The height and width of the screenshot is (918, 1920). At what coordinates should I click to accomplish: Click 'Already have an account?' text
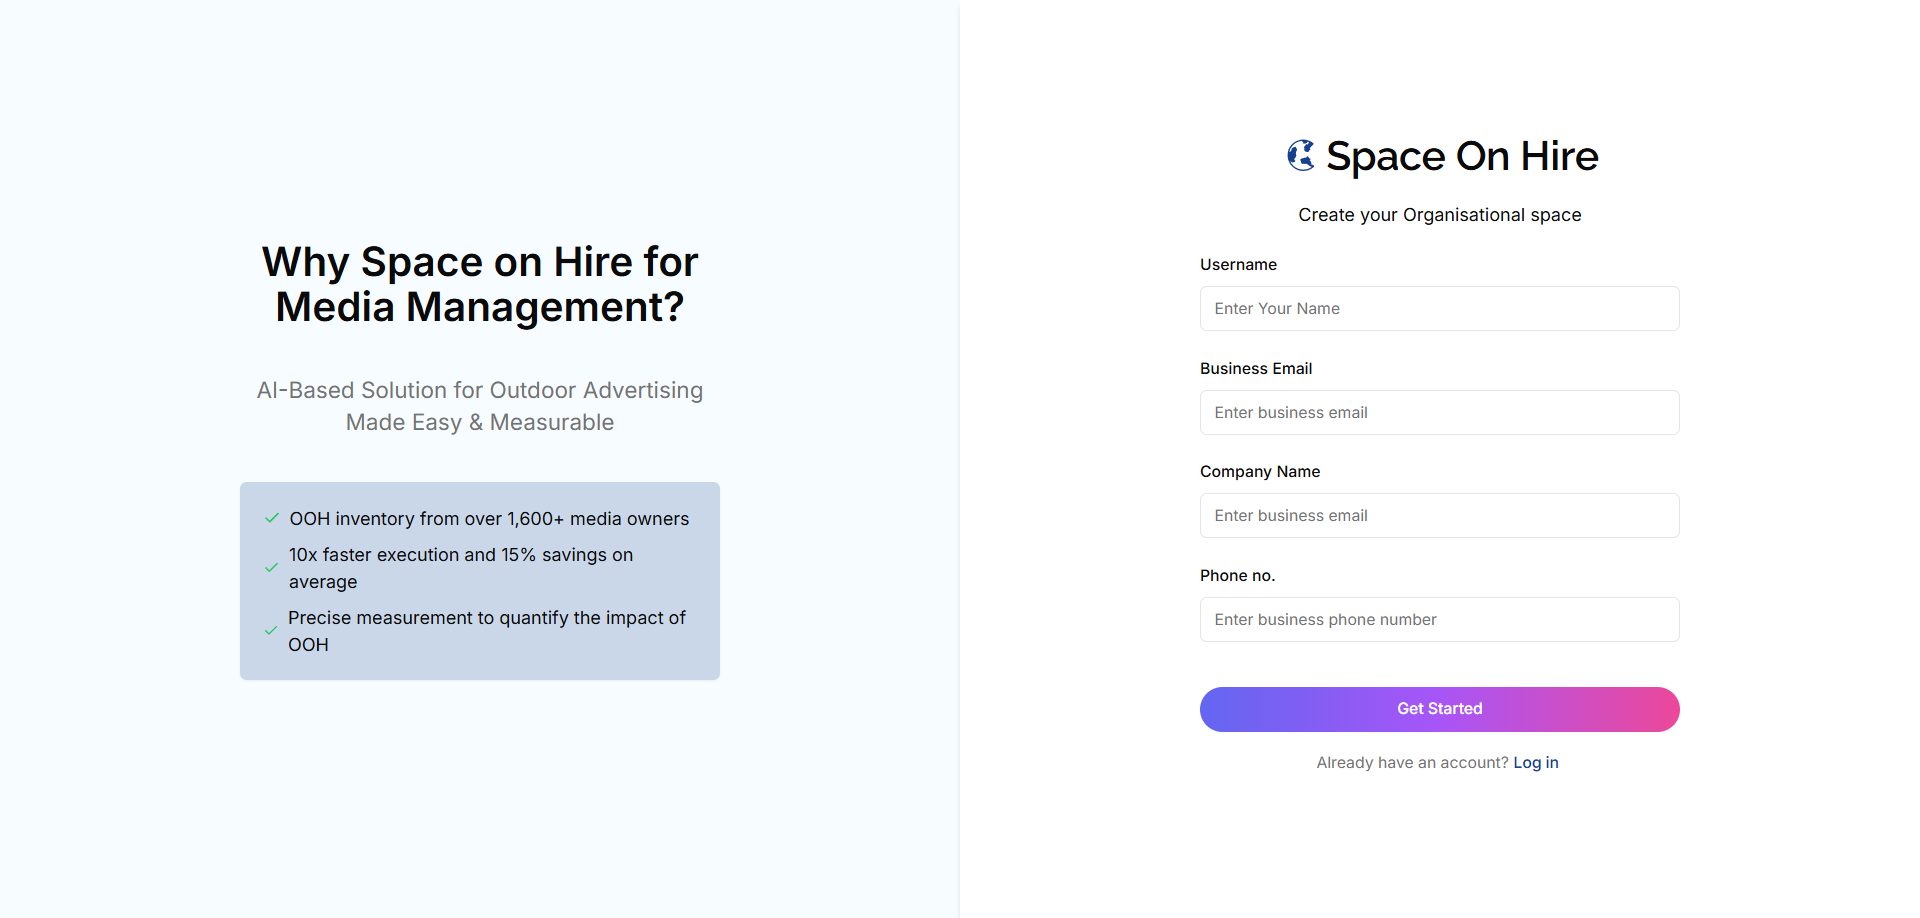click(1412, 762)
